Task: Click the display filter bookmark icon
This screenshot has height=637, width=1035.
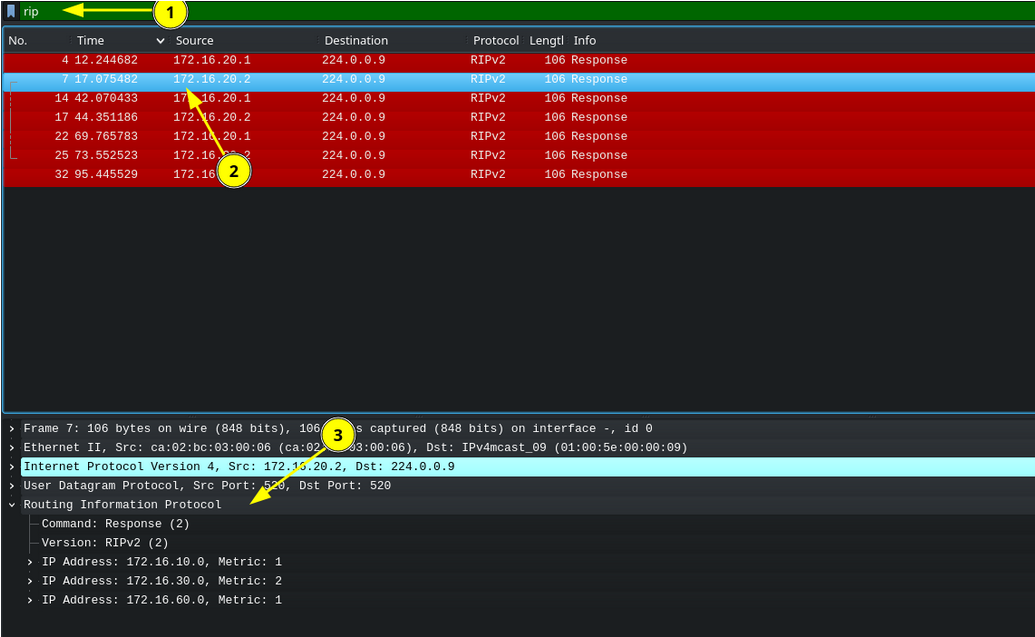Action: 11,11
